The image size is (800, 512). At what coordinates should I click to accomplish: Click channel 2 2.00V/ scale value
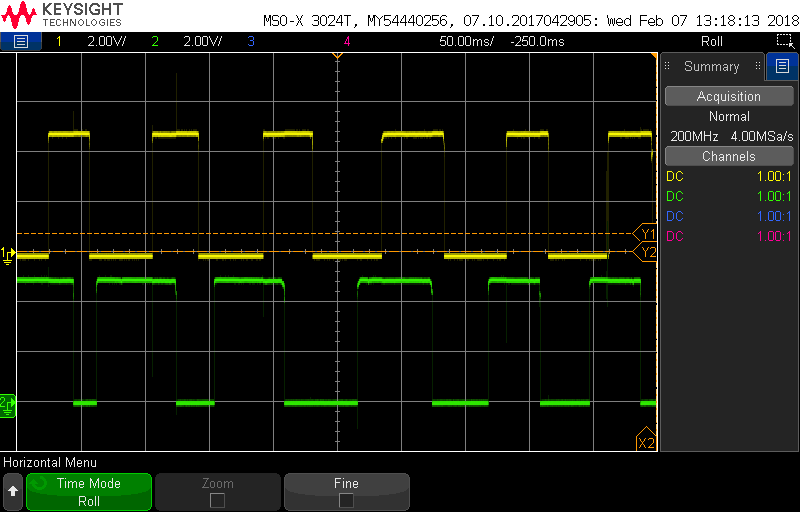(x=203, y=41)
